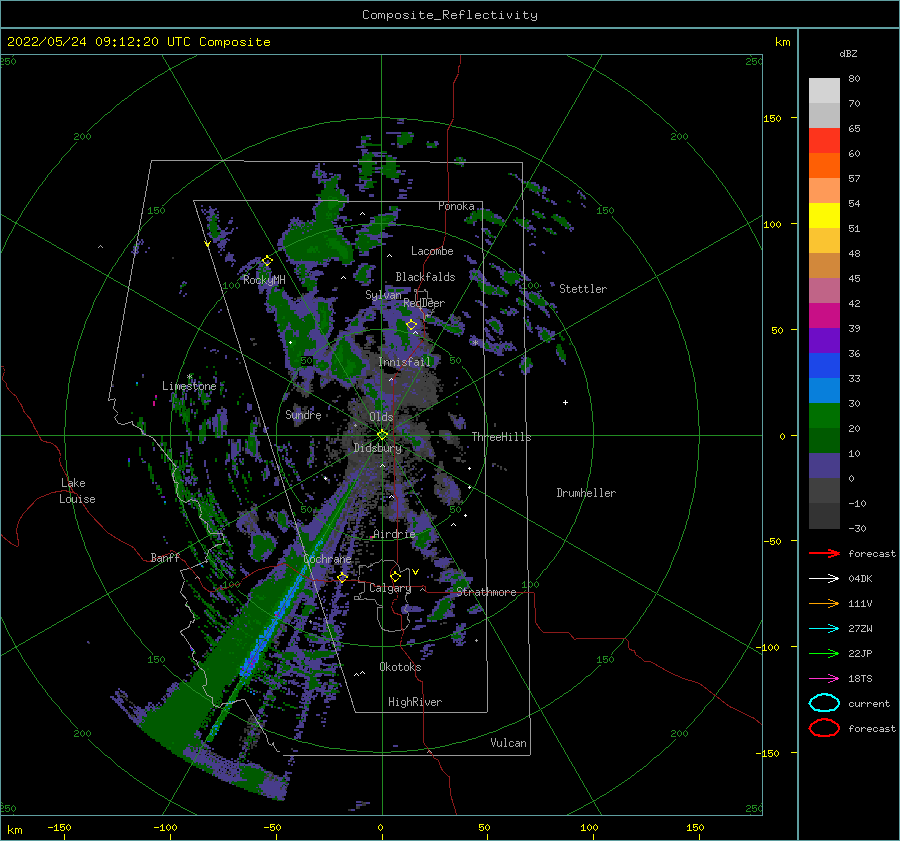Pick the yellow 54 dBZ color band

824,215
